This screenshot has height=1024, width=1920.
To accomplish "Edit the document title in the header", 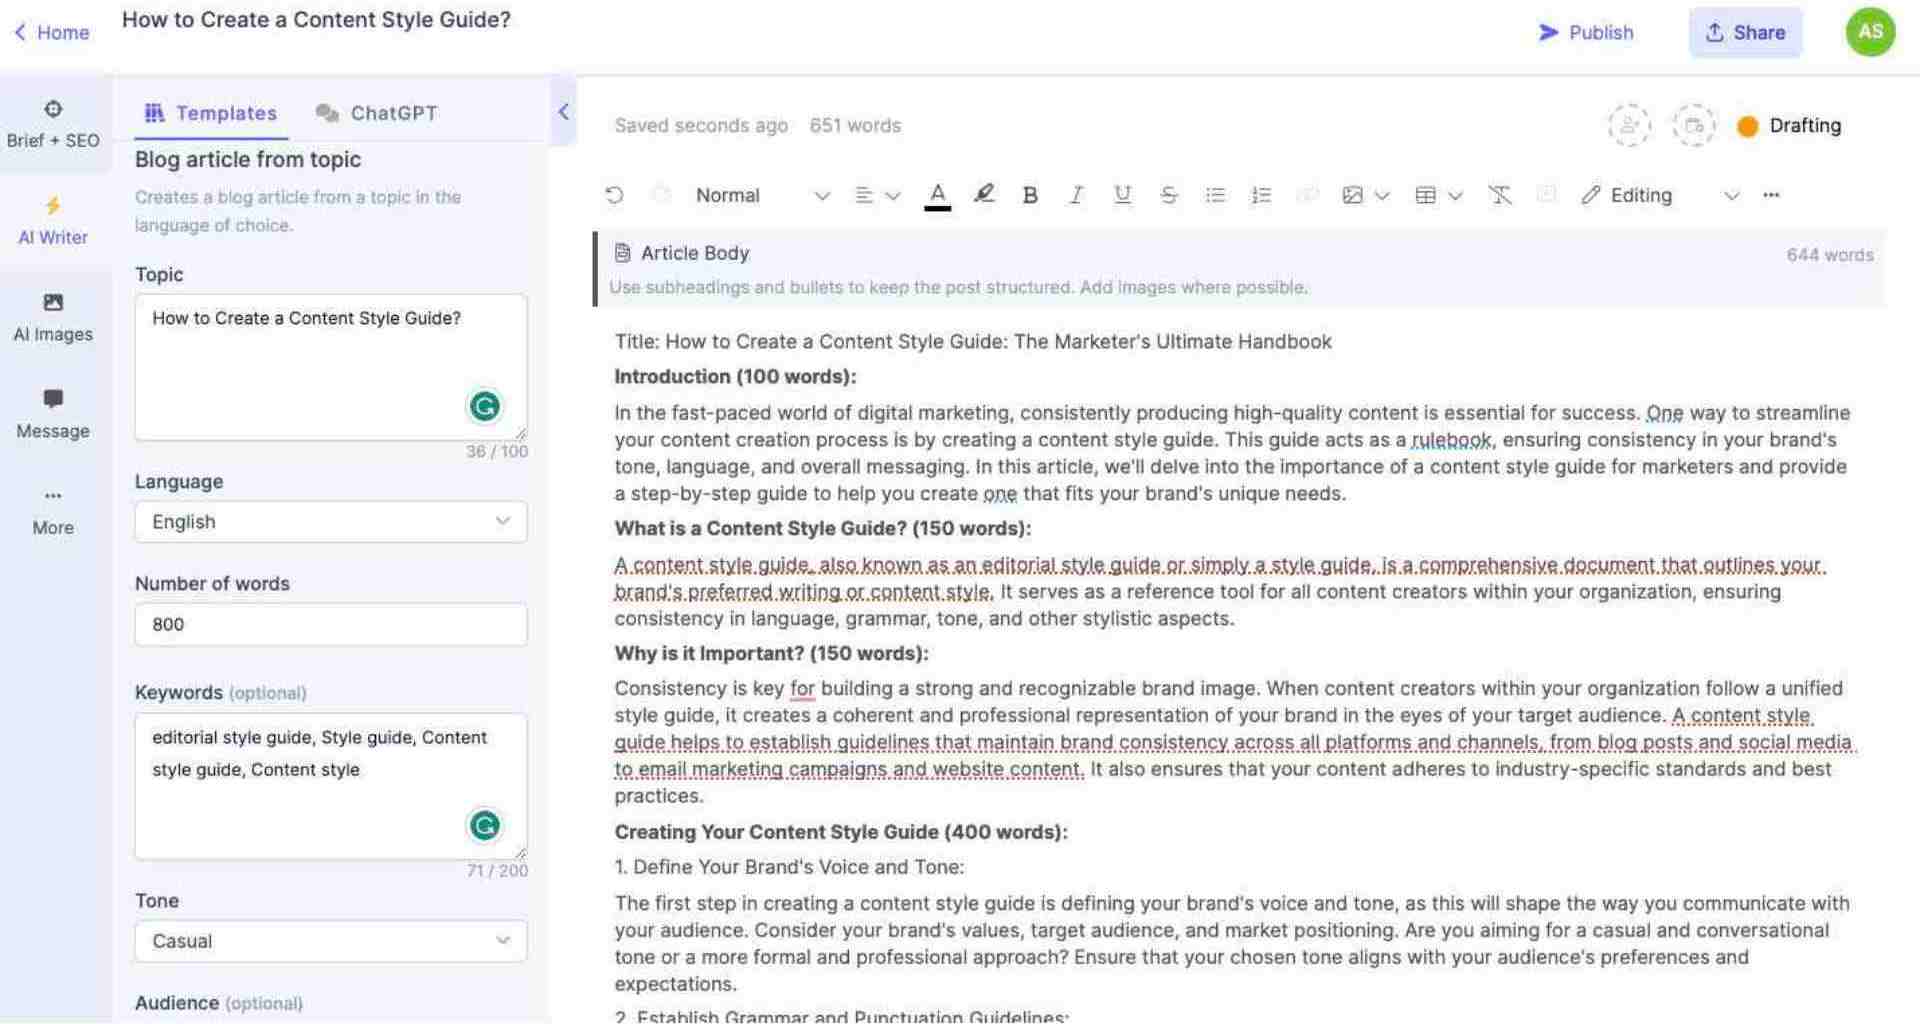I will point(316,20).
